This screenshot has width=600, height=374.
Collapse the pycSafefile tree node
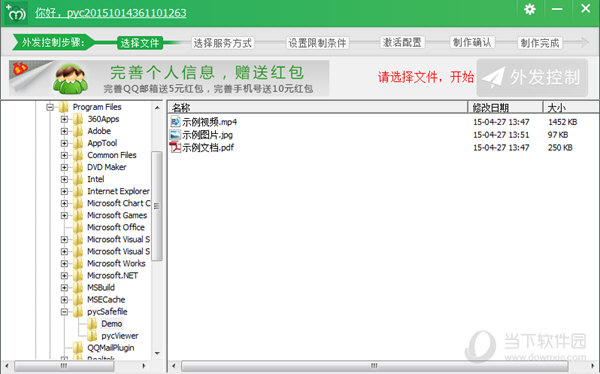pos(64,312)
